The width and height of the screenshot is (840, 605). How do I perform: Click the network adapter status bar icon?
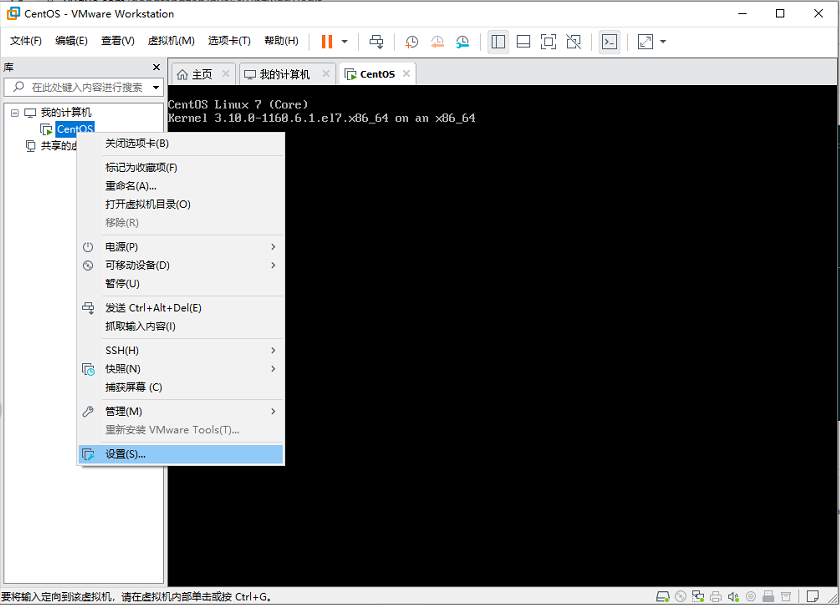click(698, 596)
